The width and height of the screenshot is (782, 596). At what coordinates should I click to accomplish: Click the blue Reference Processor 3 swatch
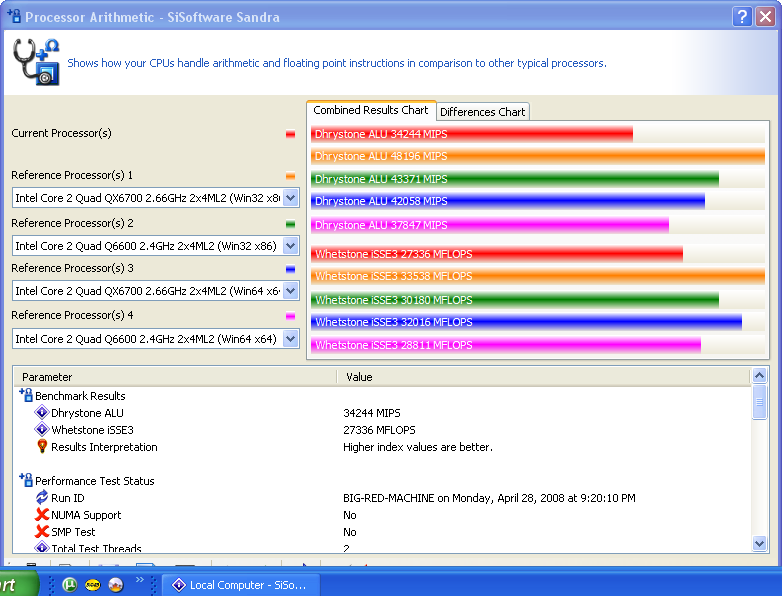click(x=290, y=269)
